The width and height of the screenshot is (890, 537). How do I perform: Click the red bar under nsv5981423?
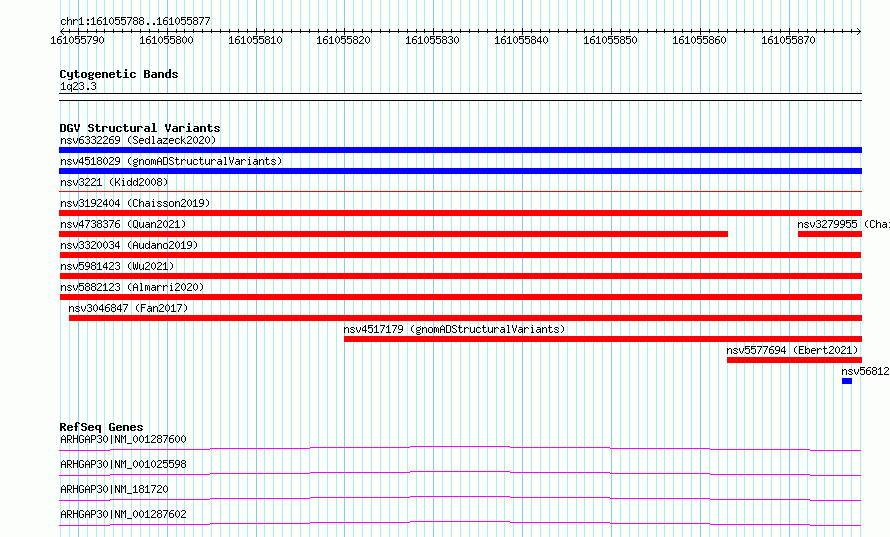(460, 276)
